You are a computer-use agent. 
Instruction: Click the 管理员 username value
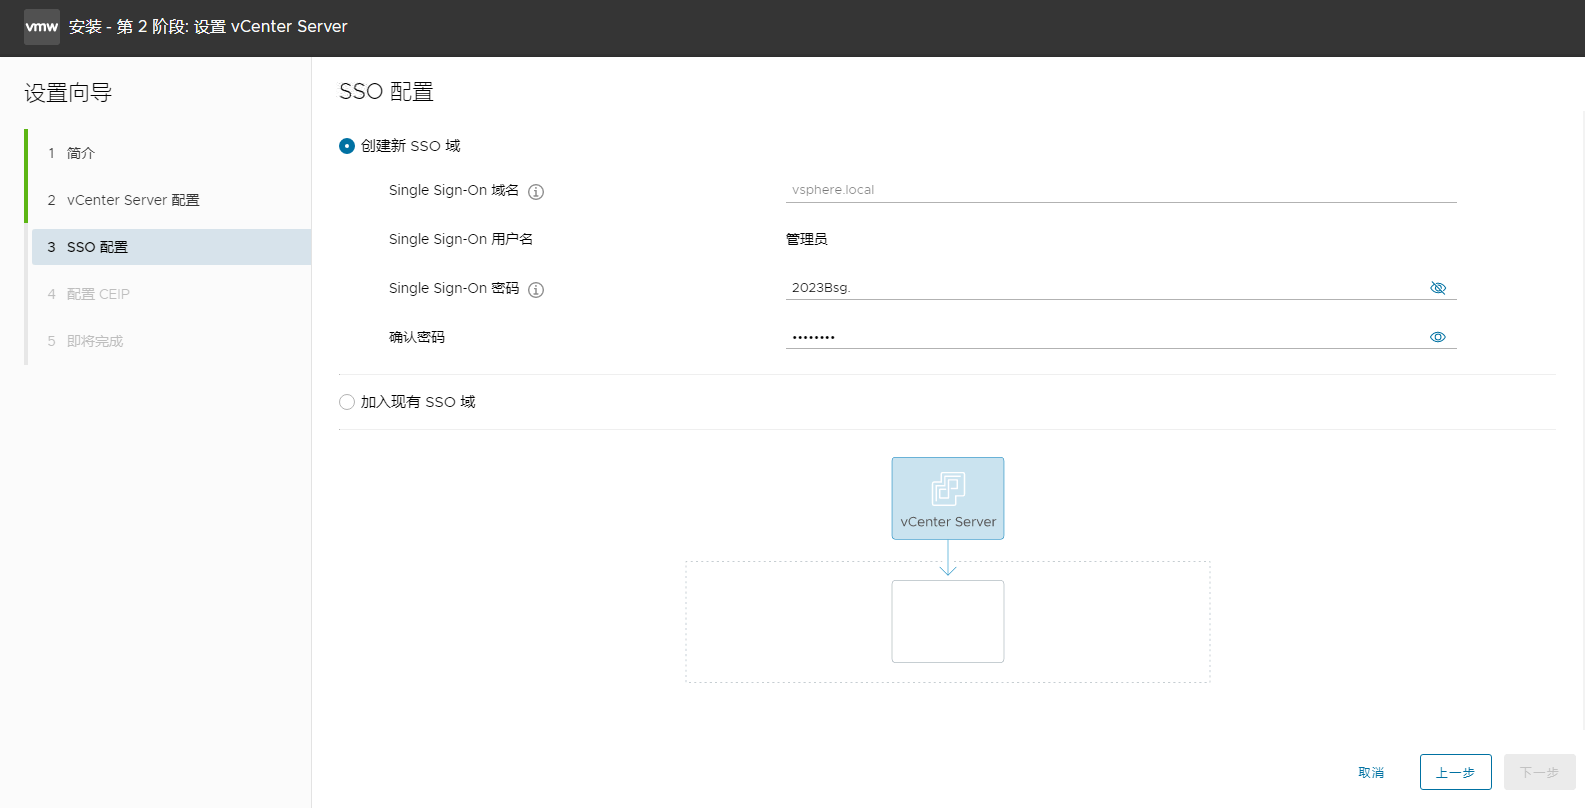coord(807,239)
